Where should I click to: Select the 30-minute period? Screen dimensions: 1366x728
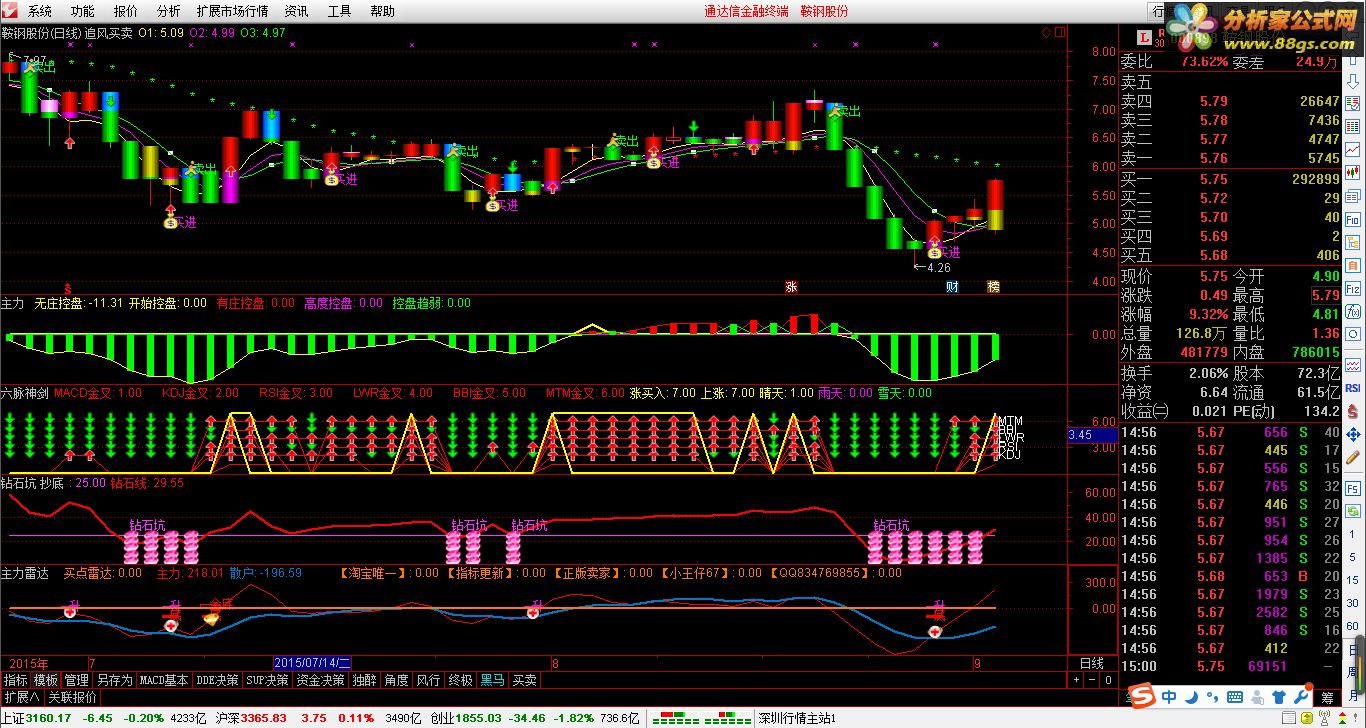point(1353,603)
